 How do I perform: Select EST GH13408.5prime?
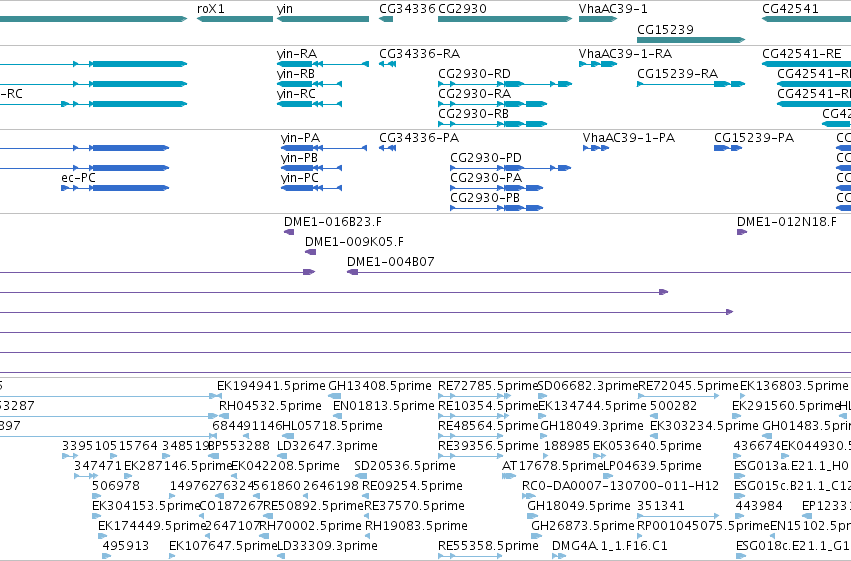[x=334, y=396]
